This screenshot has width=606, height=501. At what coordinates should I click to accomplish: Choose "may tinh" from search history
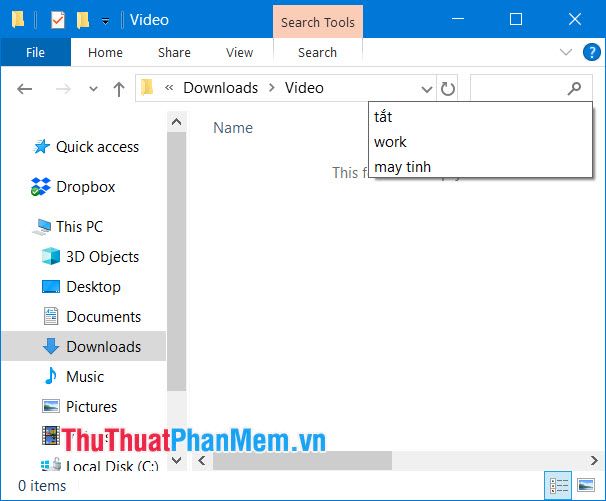click(x=403, y=167)
